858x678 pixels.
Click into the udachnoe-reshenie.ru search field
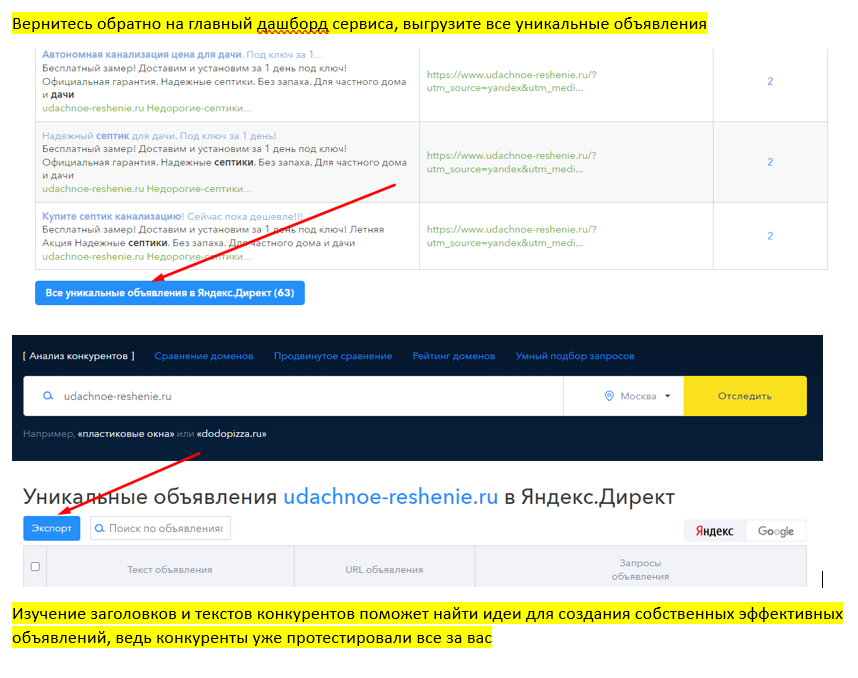[293, 396]
